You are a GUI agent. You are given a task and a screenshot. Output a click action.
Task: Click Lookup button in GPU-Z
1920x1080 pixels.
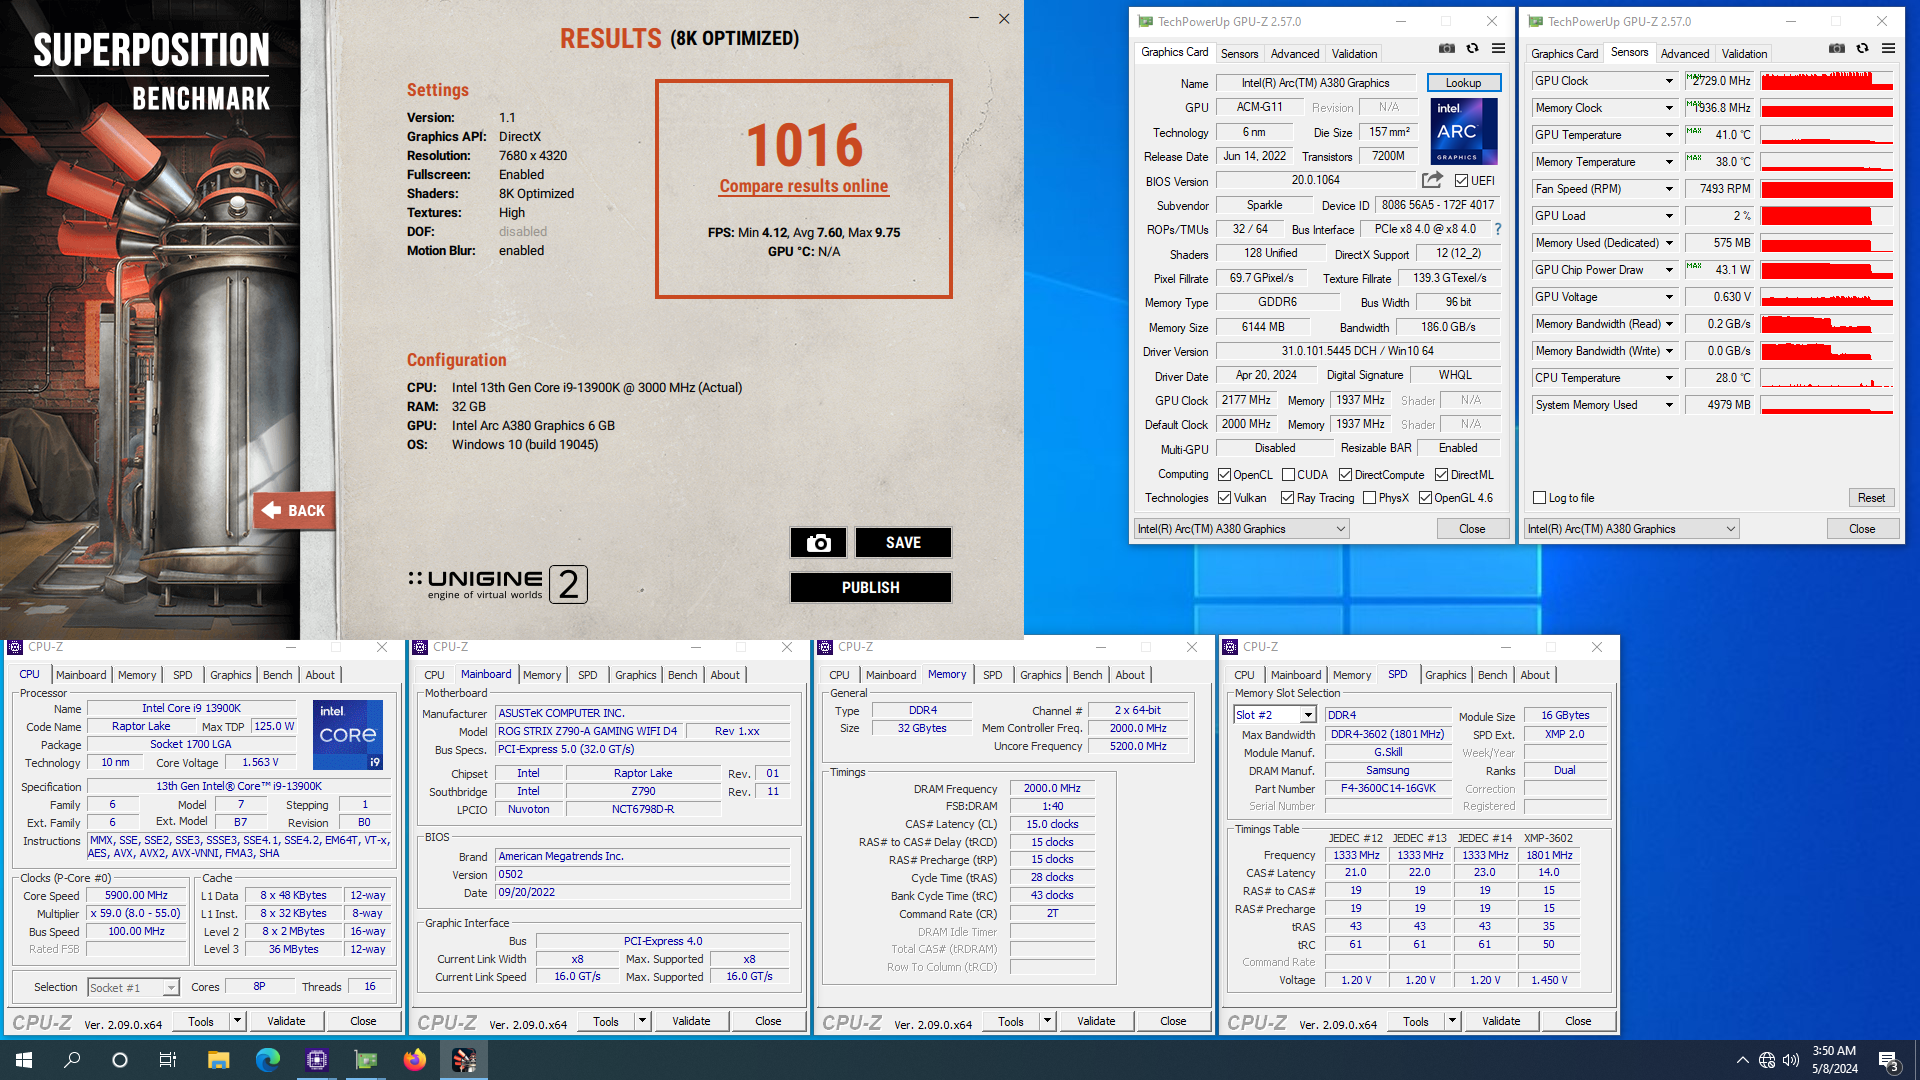1463,83
